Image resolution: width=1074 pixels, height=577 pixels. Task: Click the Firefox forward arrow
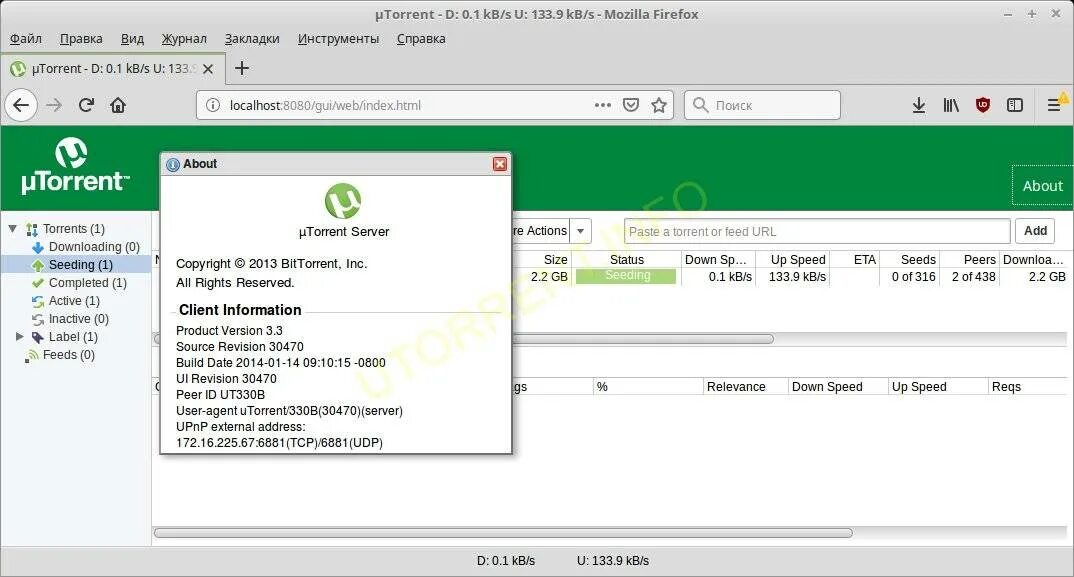pos(54,105)
